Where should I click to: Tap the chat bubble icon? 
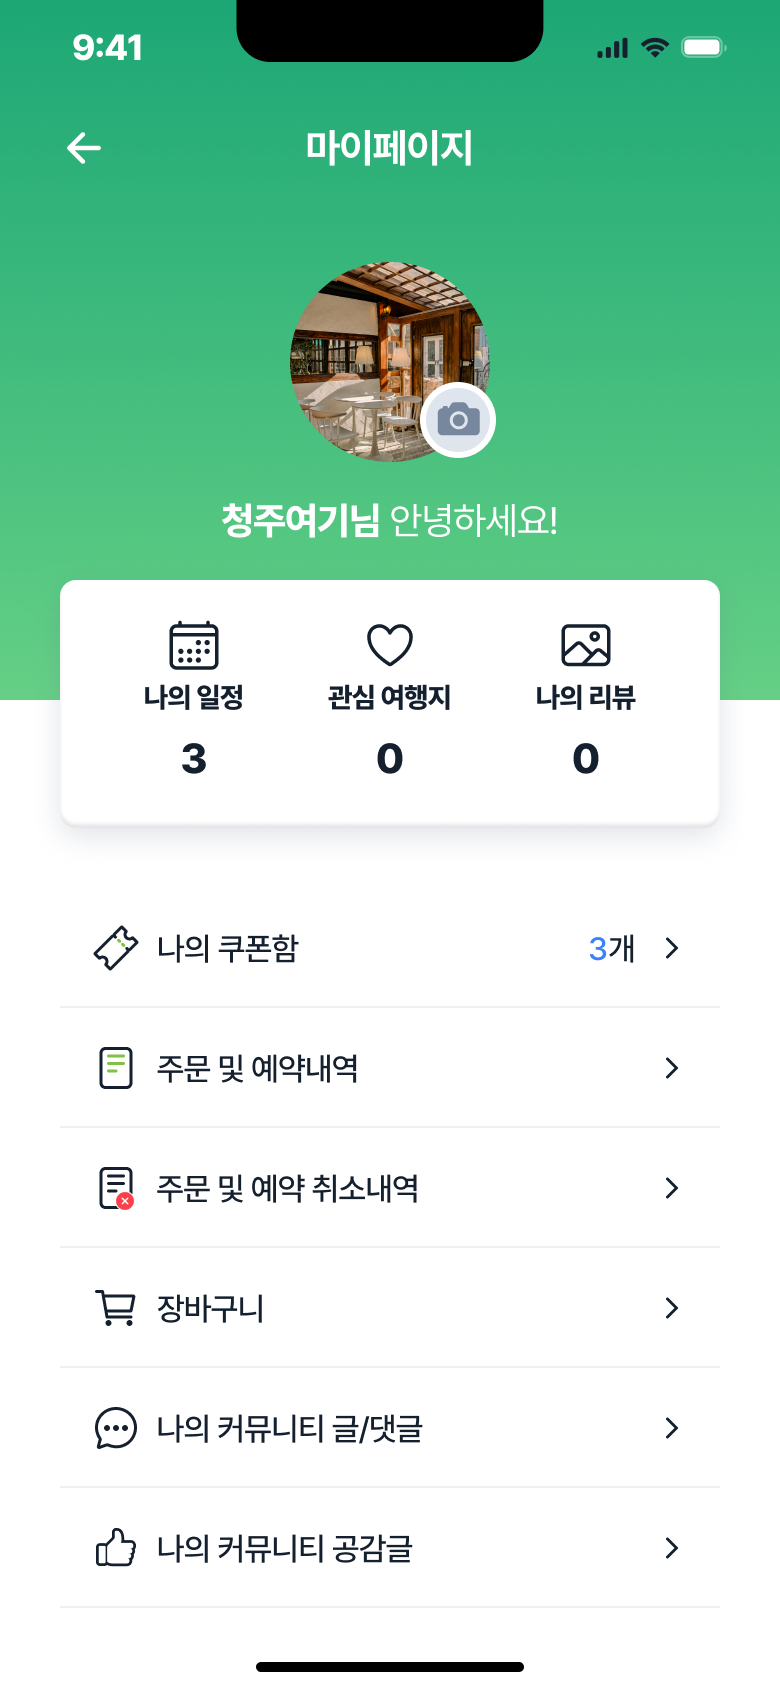(x=116, y=1428)
